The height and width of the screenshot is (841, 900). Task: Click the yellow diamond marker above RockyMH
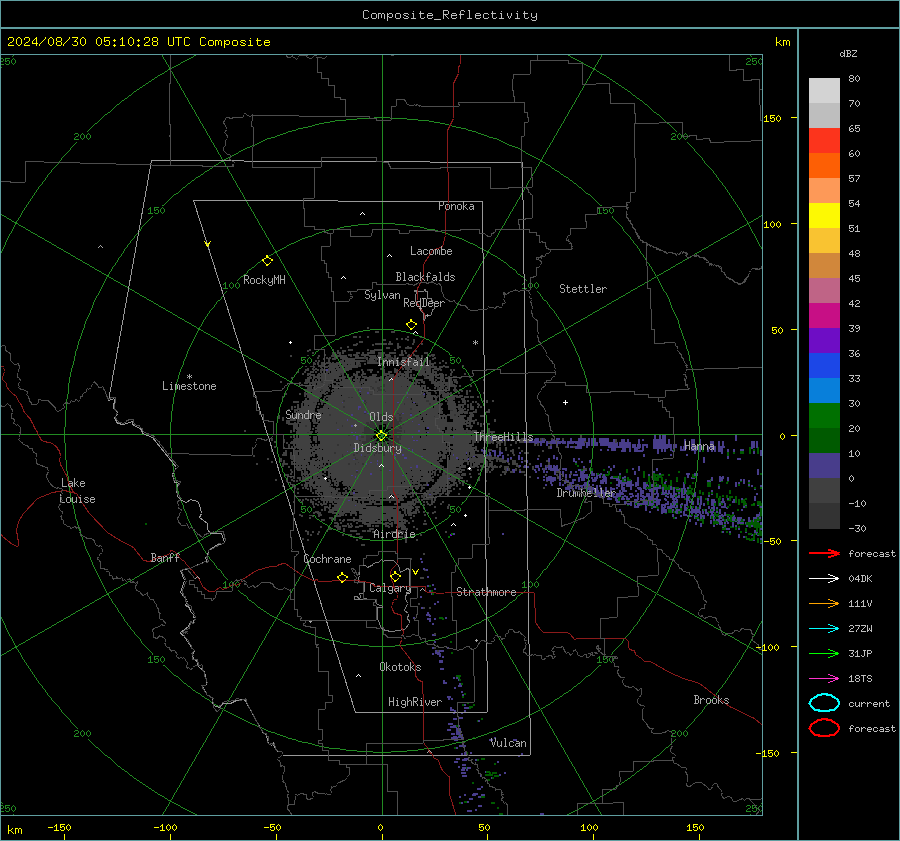pos(267,261)
